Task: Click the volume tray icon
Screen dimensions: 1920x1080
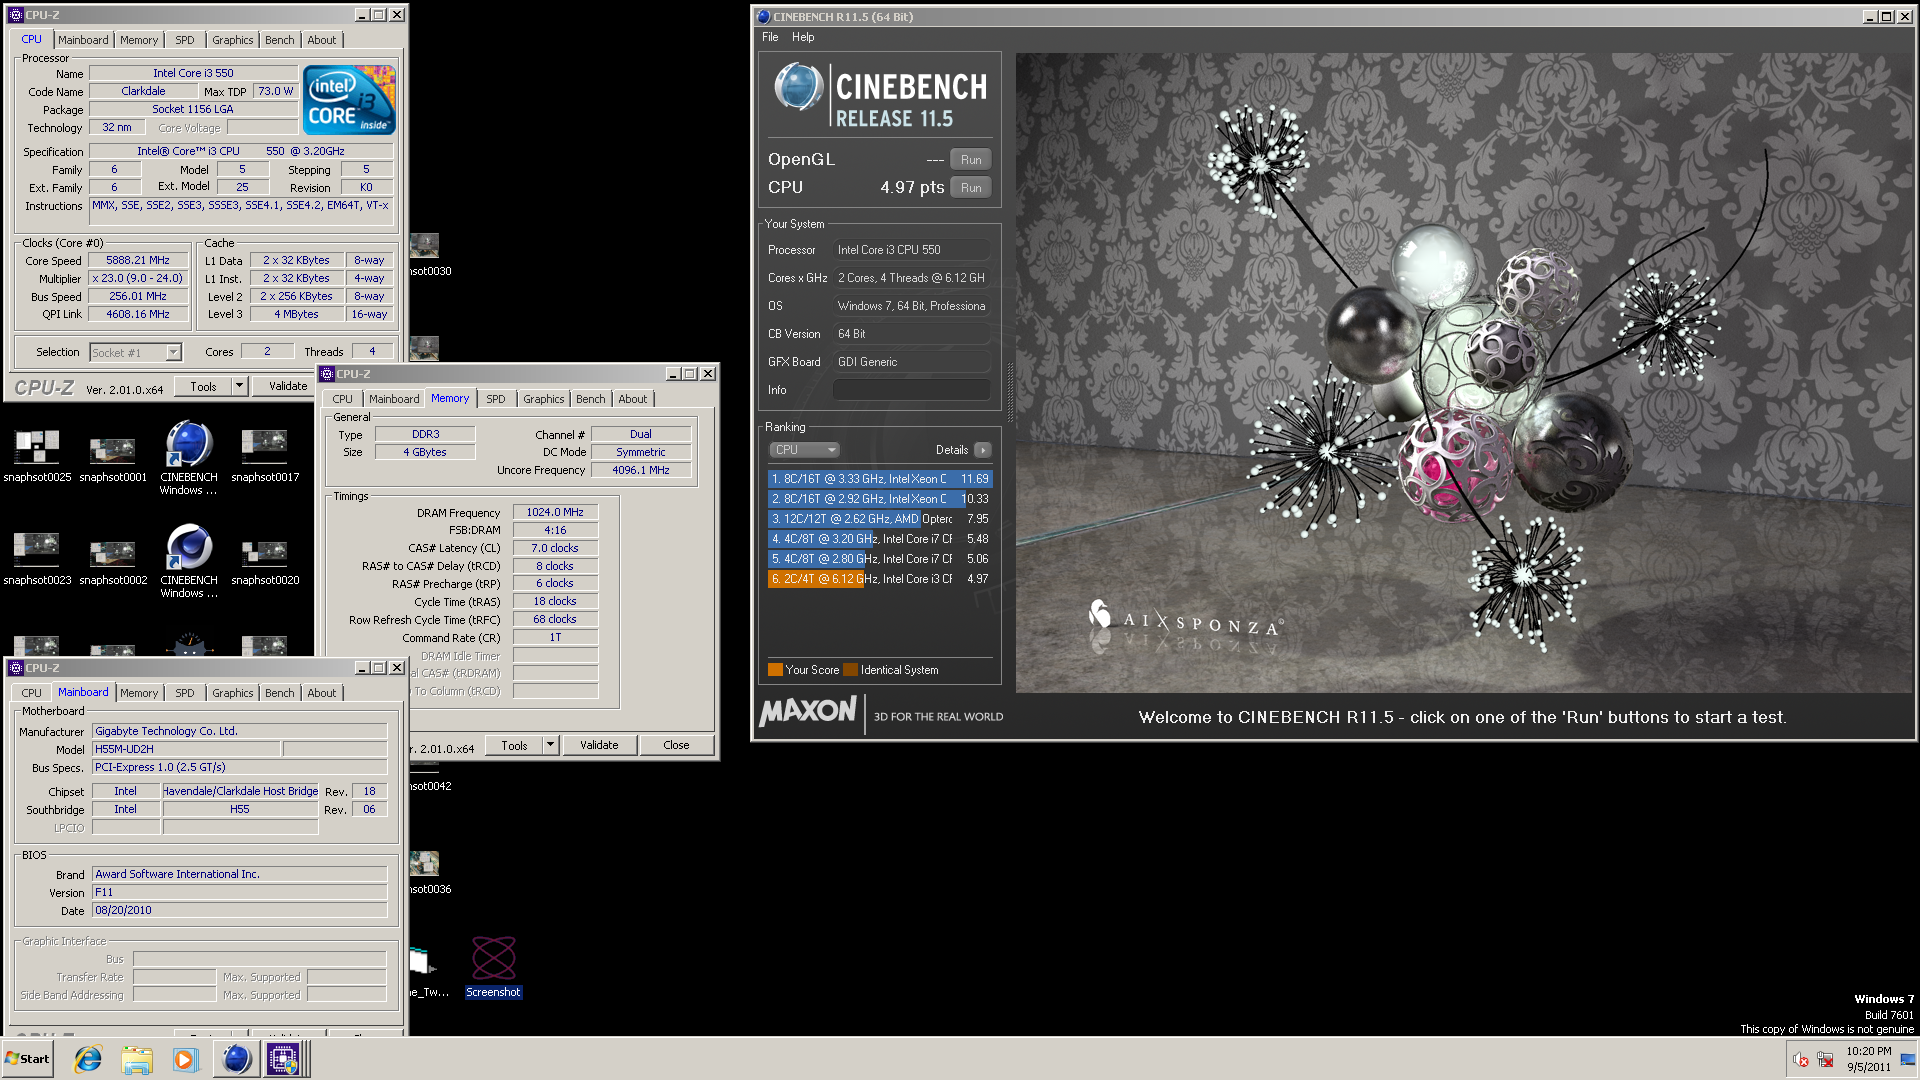Action: 1800,1059
